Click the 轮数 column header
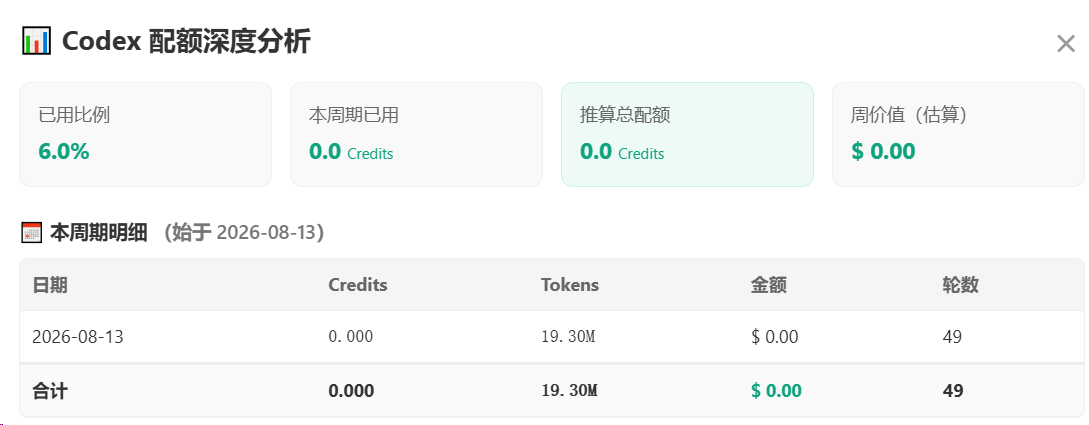 [x=961, y=285]
